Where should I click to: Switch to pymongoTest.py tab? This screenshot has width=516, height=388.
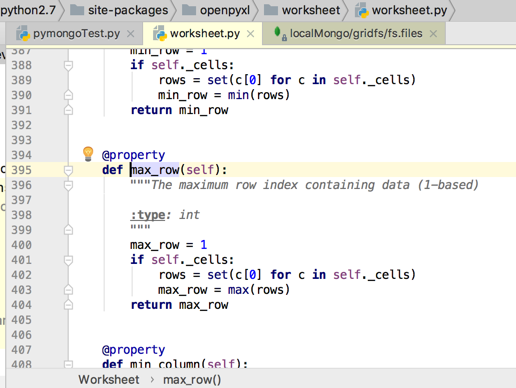click(x=76, y=33)
